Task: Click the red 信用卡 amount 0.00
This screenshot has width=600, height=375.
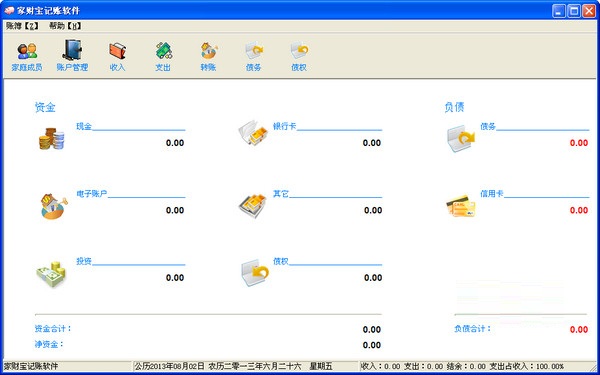Action: (x=579, y=210)
